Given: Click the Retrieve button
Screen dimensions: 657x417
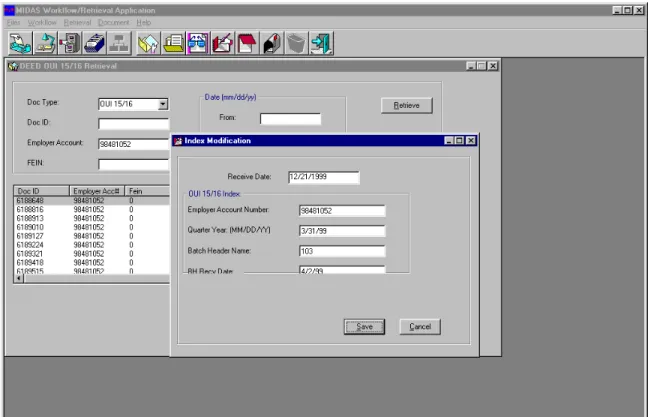Looking at the screenshot, I should pos(406,106).
